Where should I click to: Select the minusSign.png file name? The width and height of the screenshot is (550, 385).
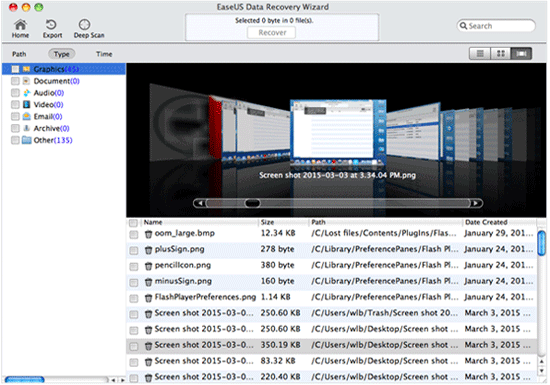(183, 281)
